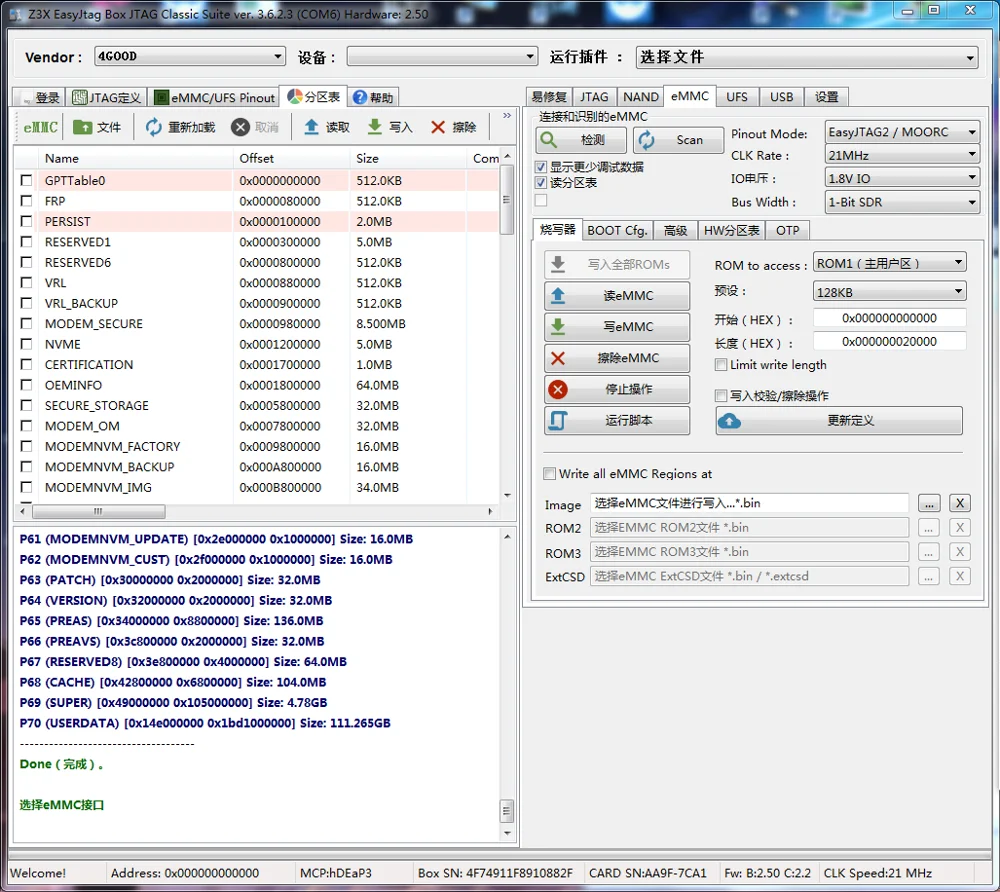Expand the CLK Rate dropdown

tap(901, 155)
